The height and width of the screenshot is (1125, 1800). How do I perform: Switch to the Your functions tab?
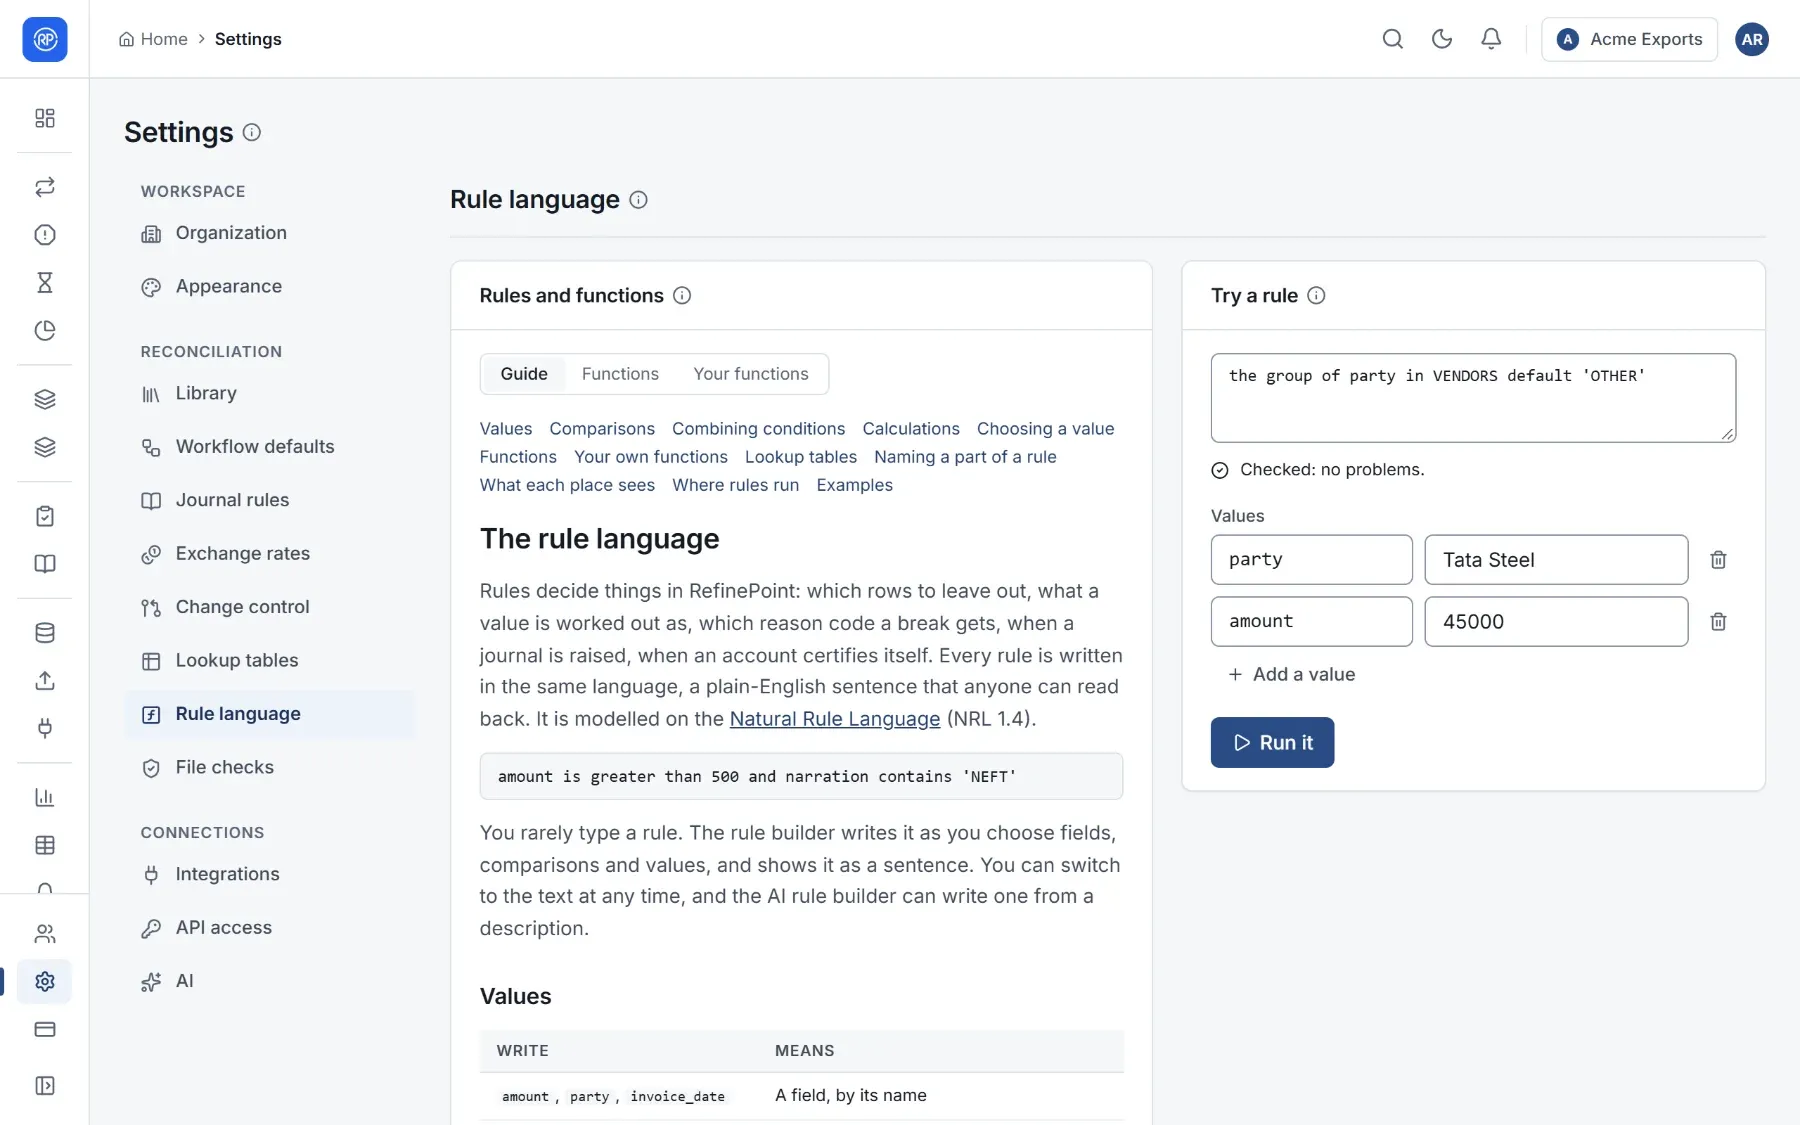[751, 374]
